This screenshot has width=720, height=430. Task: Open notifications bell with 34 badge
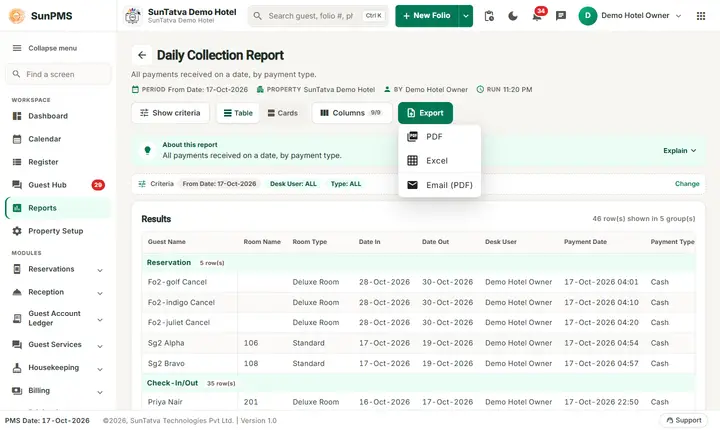click(x=537, y=16)
